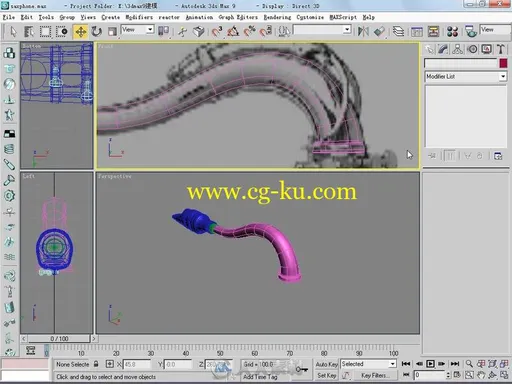Click Configure Modifier Sets icon

498,156
